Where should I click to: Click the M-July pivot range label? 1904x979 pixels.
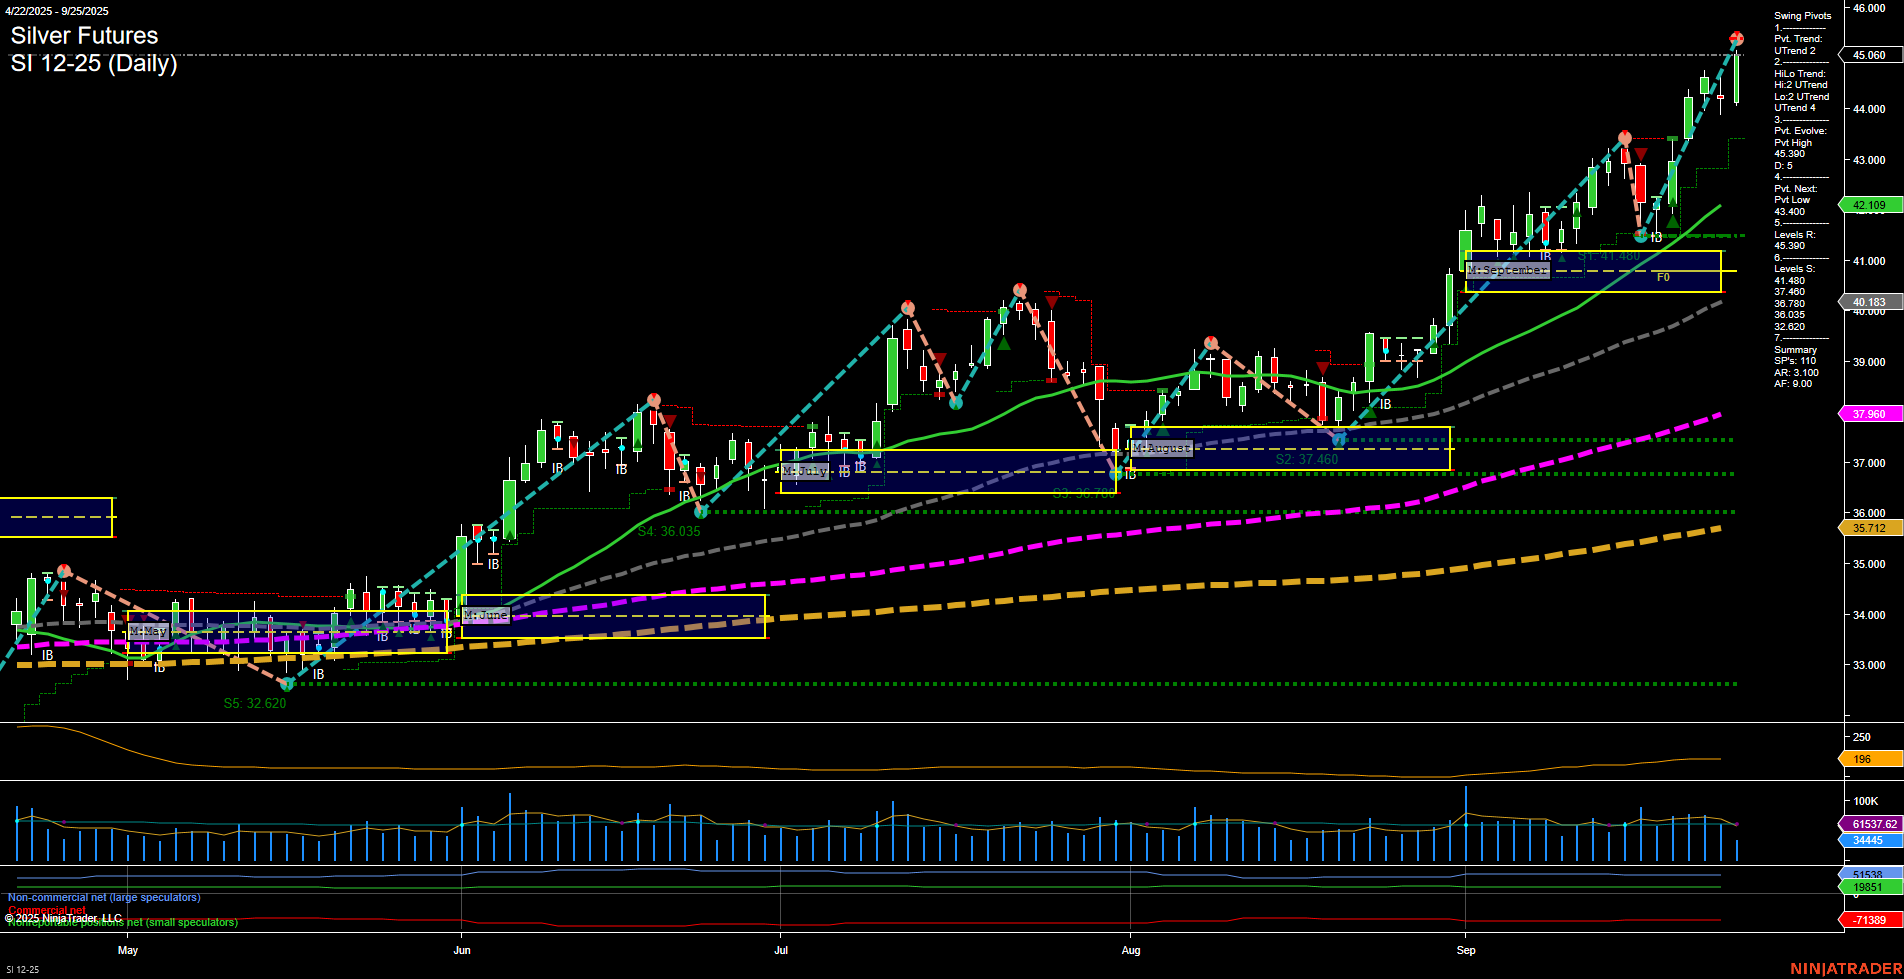(806, 470)
